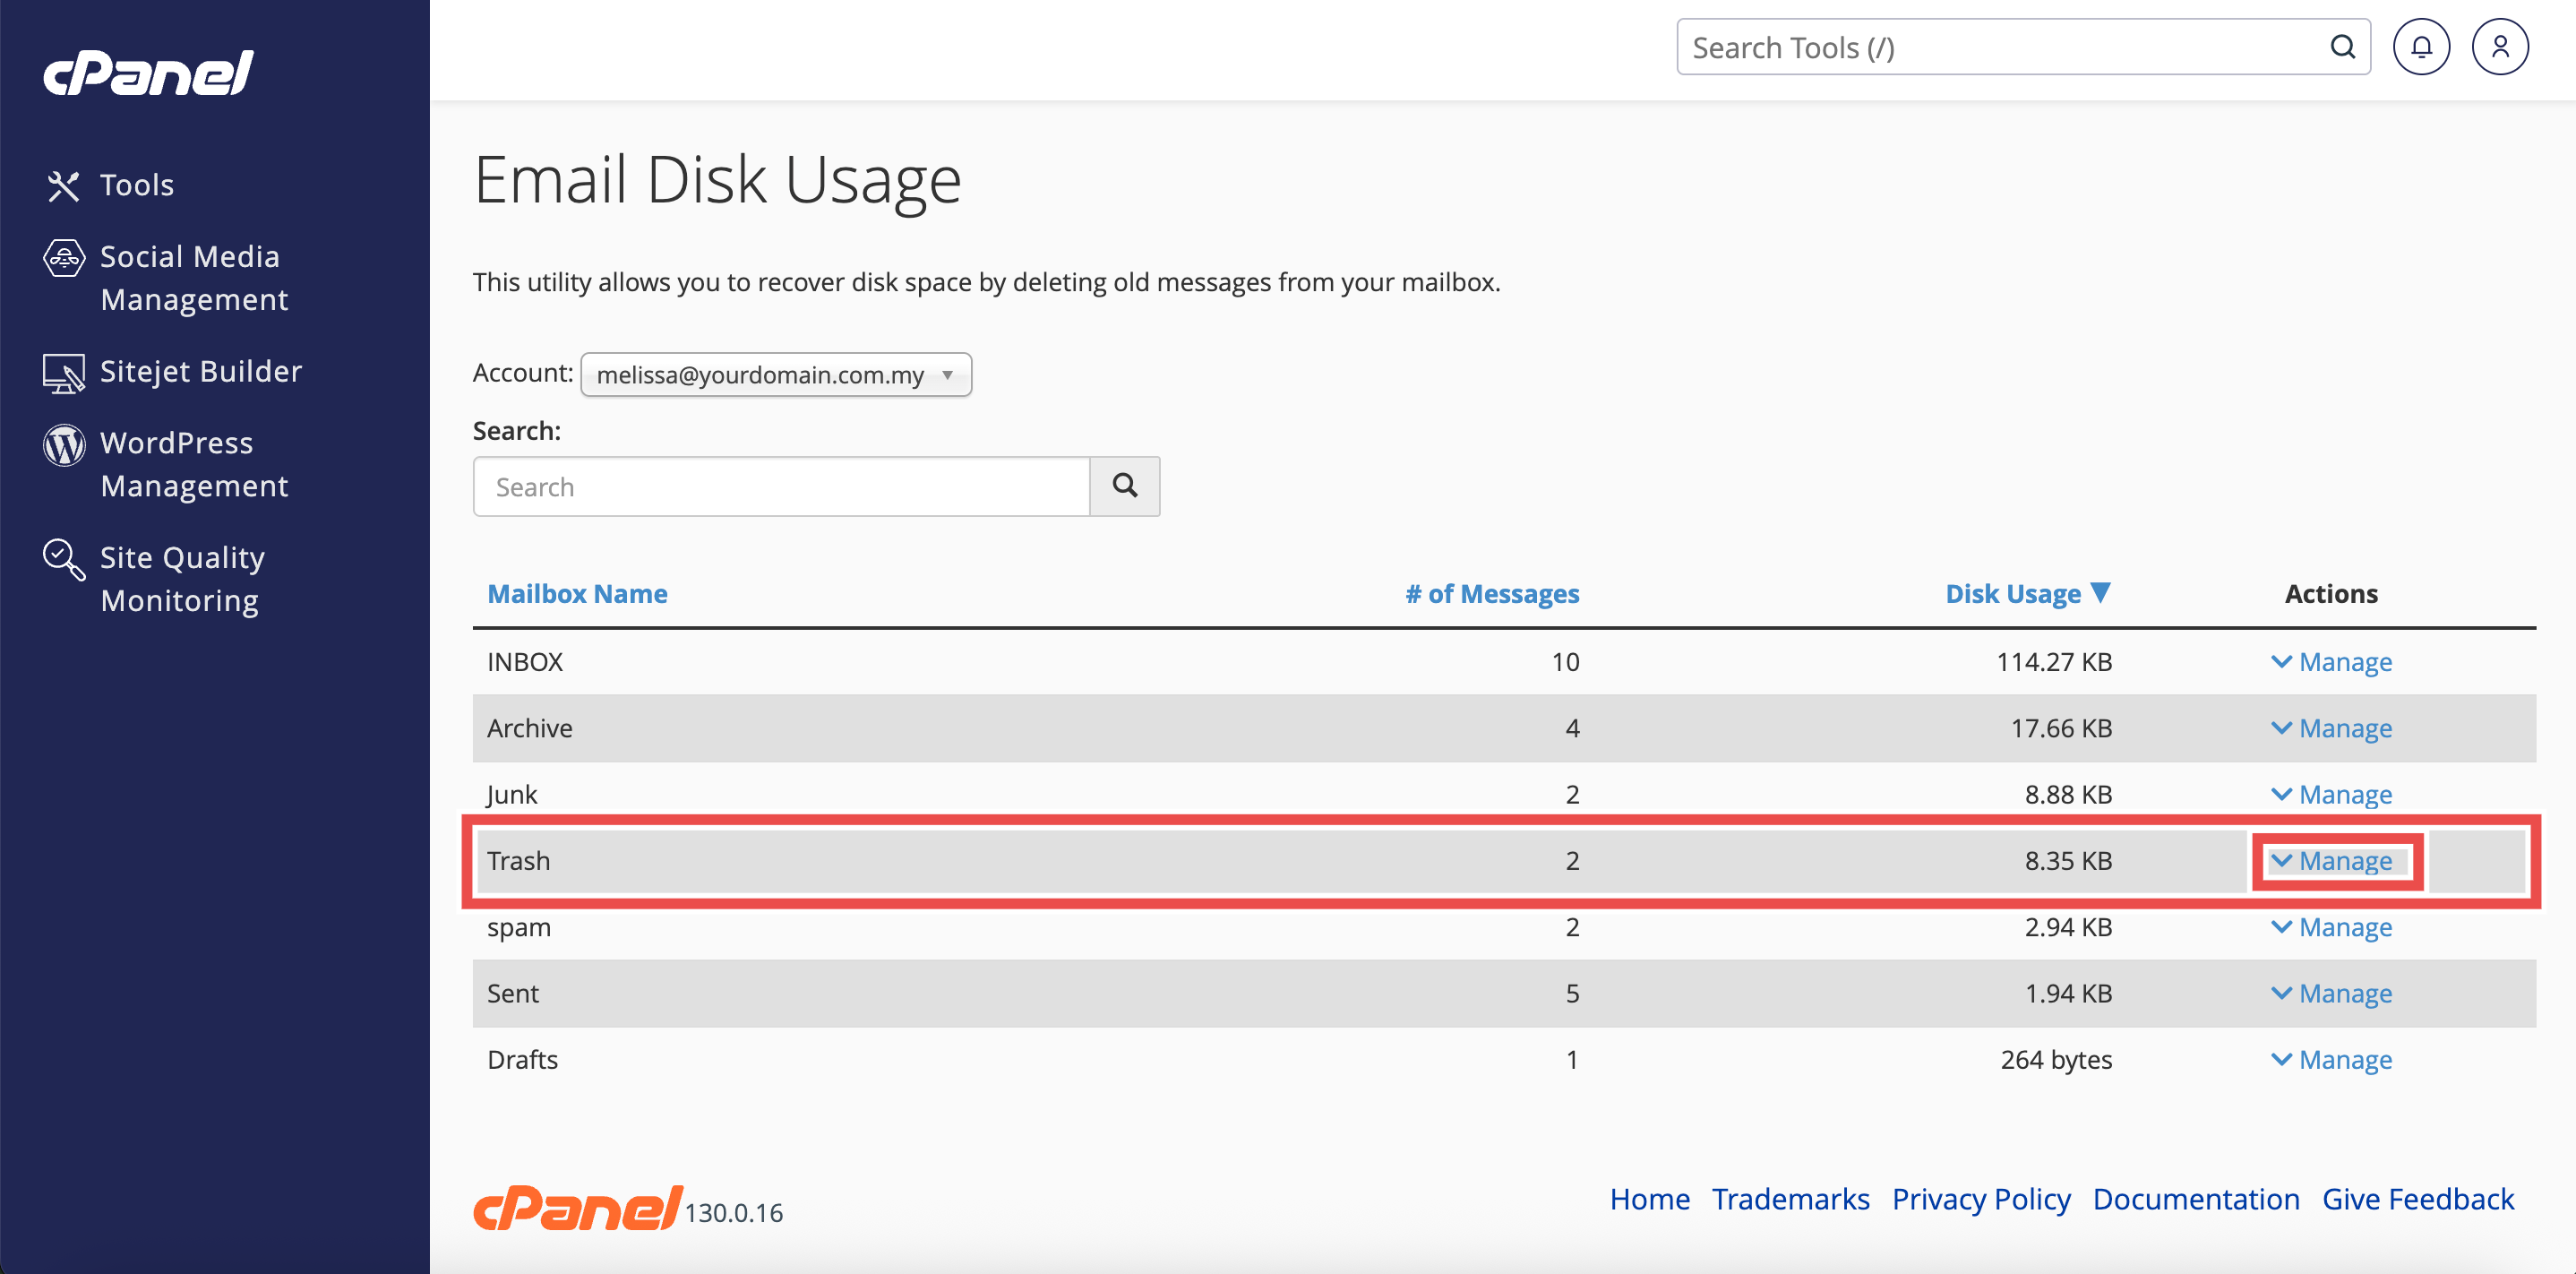2576x1274 pixels.
Task: Click the cPanel logo in sidebar
Action: pyautogui.click(x=148, y=73)
